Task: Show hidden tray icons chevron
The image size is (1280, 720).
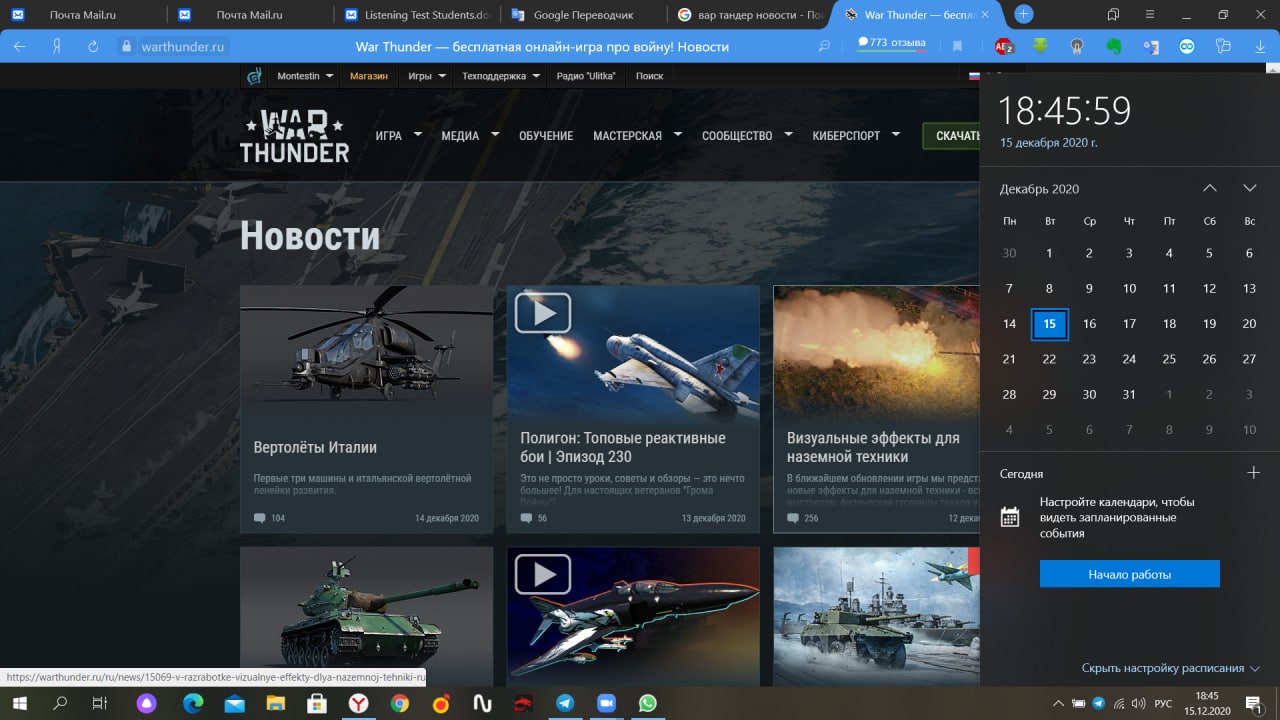Action: tap(1058, 704)
